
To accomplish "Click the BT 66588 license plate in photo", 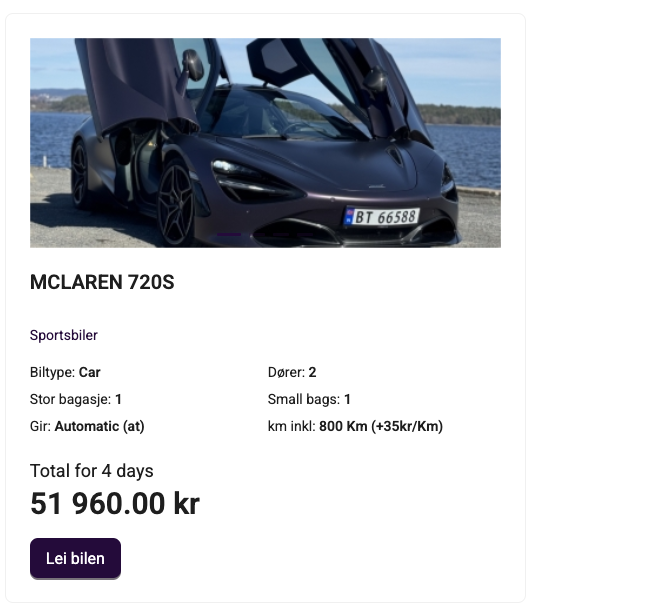I will point(381,217).
